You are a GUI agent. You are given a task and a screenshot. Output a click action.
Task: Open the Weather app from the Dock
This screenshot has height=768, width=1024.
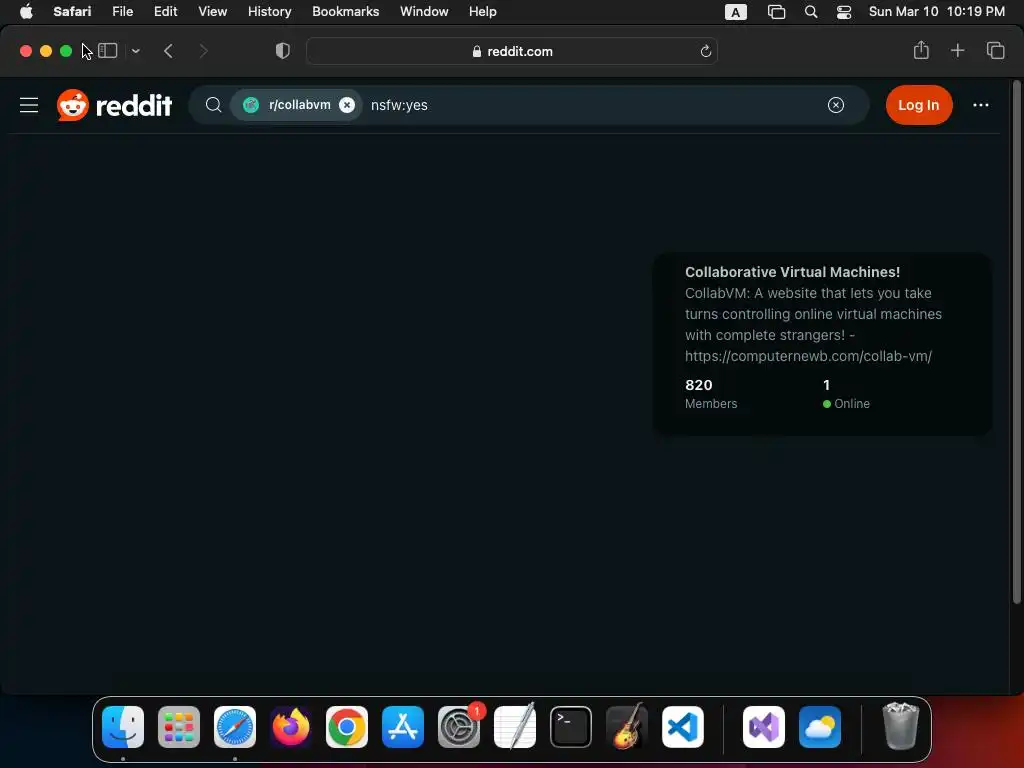point(820,727)
